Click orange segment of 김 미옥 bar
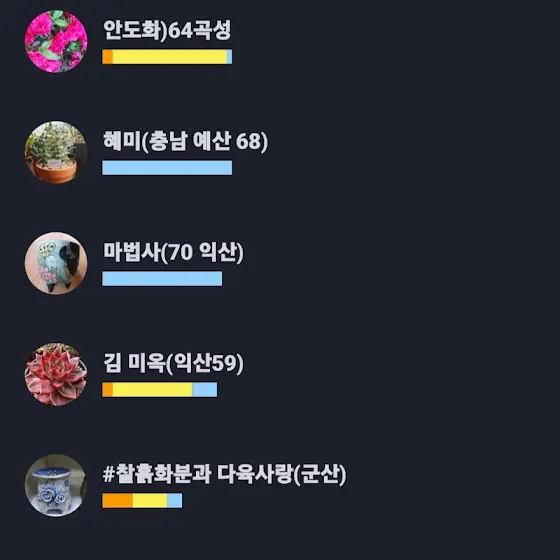Screen dimensions: 560x560 pyautogui.click(x=108, y=390)
